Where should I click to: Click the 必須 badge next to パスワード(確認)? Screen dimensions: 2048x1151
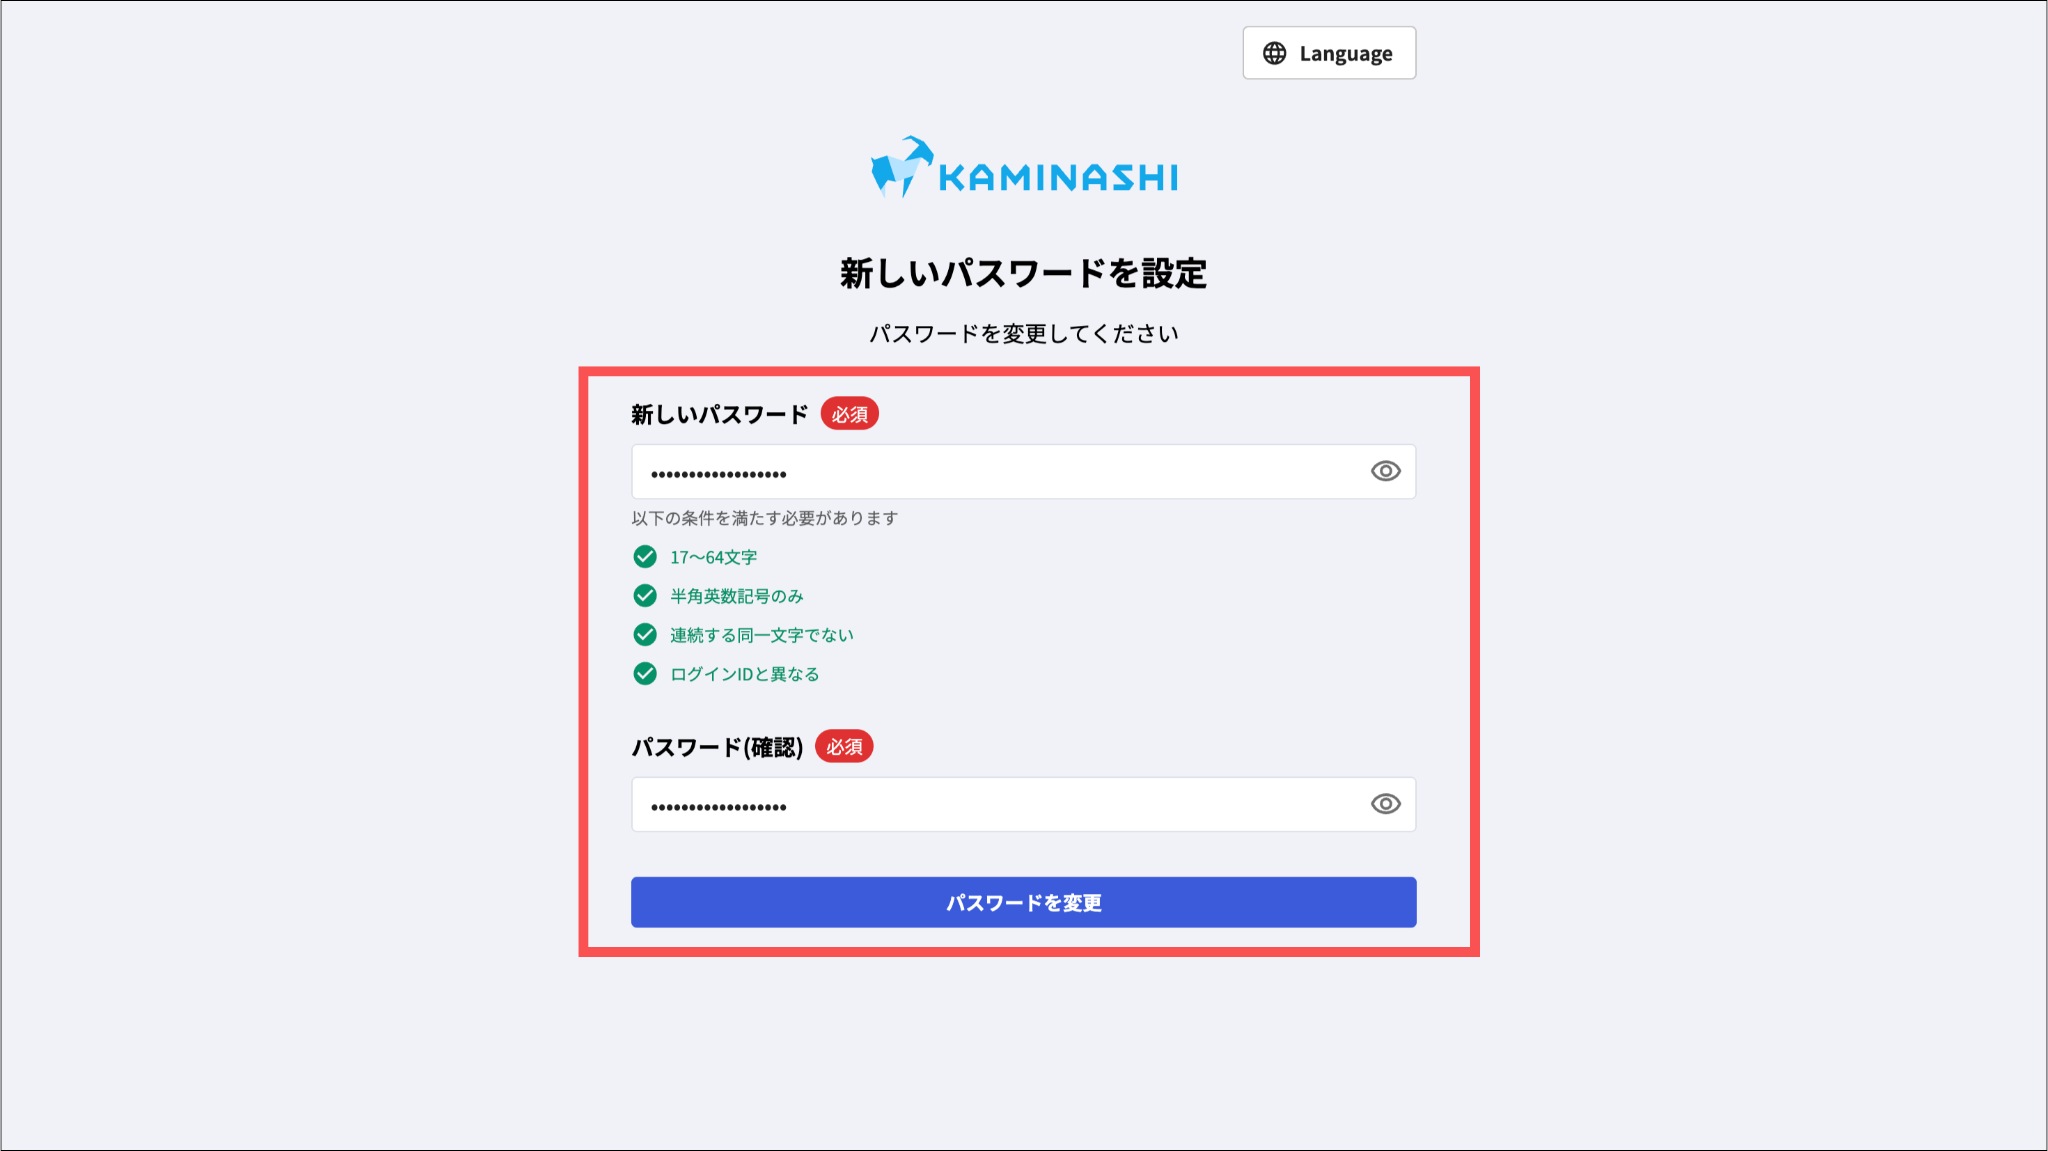pyautogui.click(x=844, y=747)
